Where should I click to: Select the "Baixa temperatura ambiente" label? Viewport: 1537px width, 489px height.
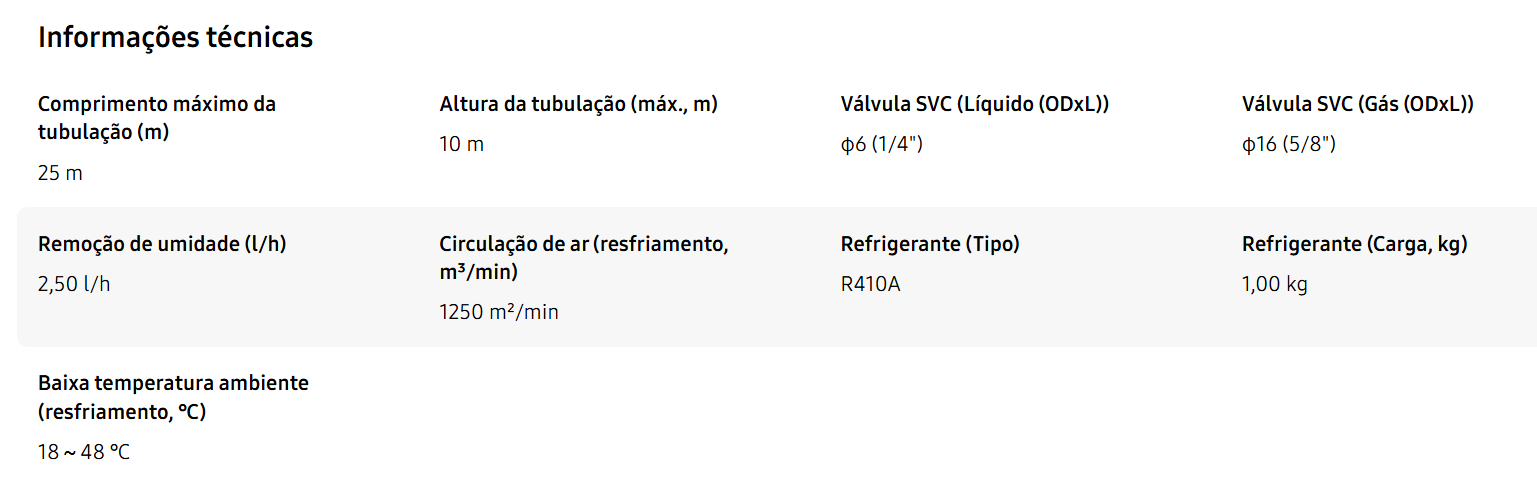point(173,397)
